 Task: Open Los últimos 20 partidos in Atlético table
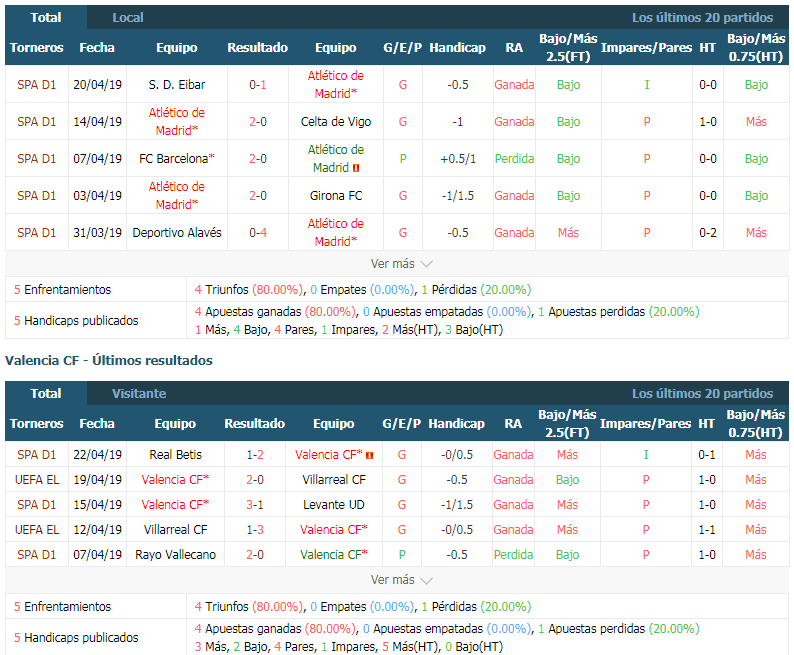point(702,18)
